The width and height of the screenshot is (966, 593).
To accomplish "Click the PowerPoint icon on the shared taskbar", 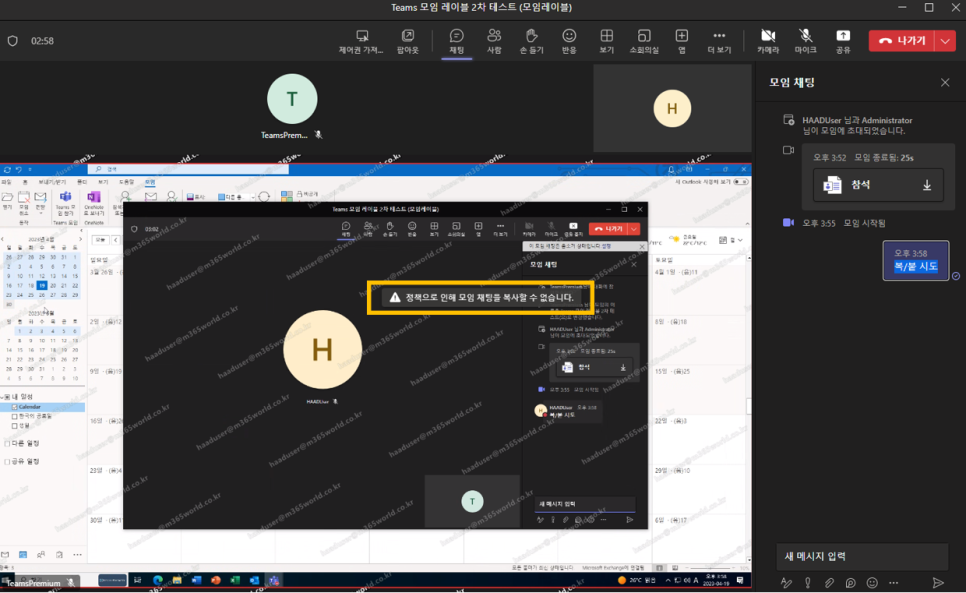I will 216,580.
